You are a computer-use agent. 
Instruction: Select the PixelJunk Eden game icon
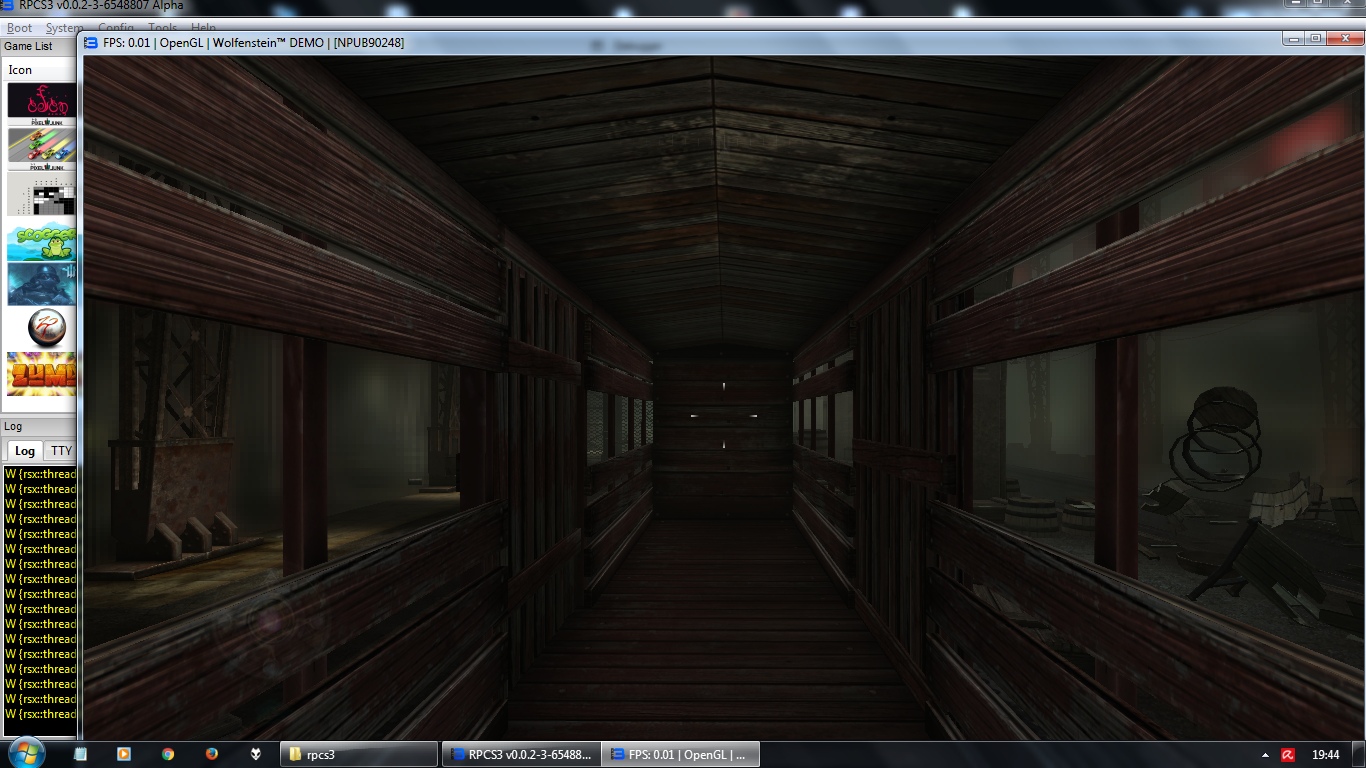(x=42, y=102)
